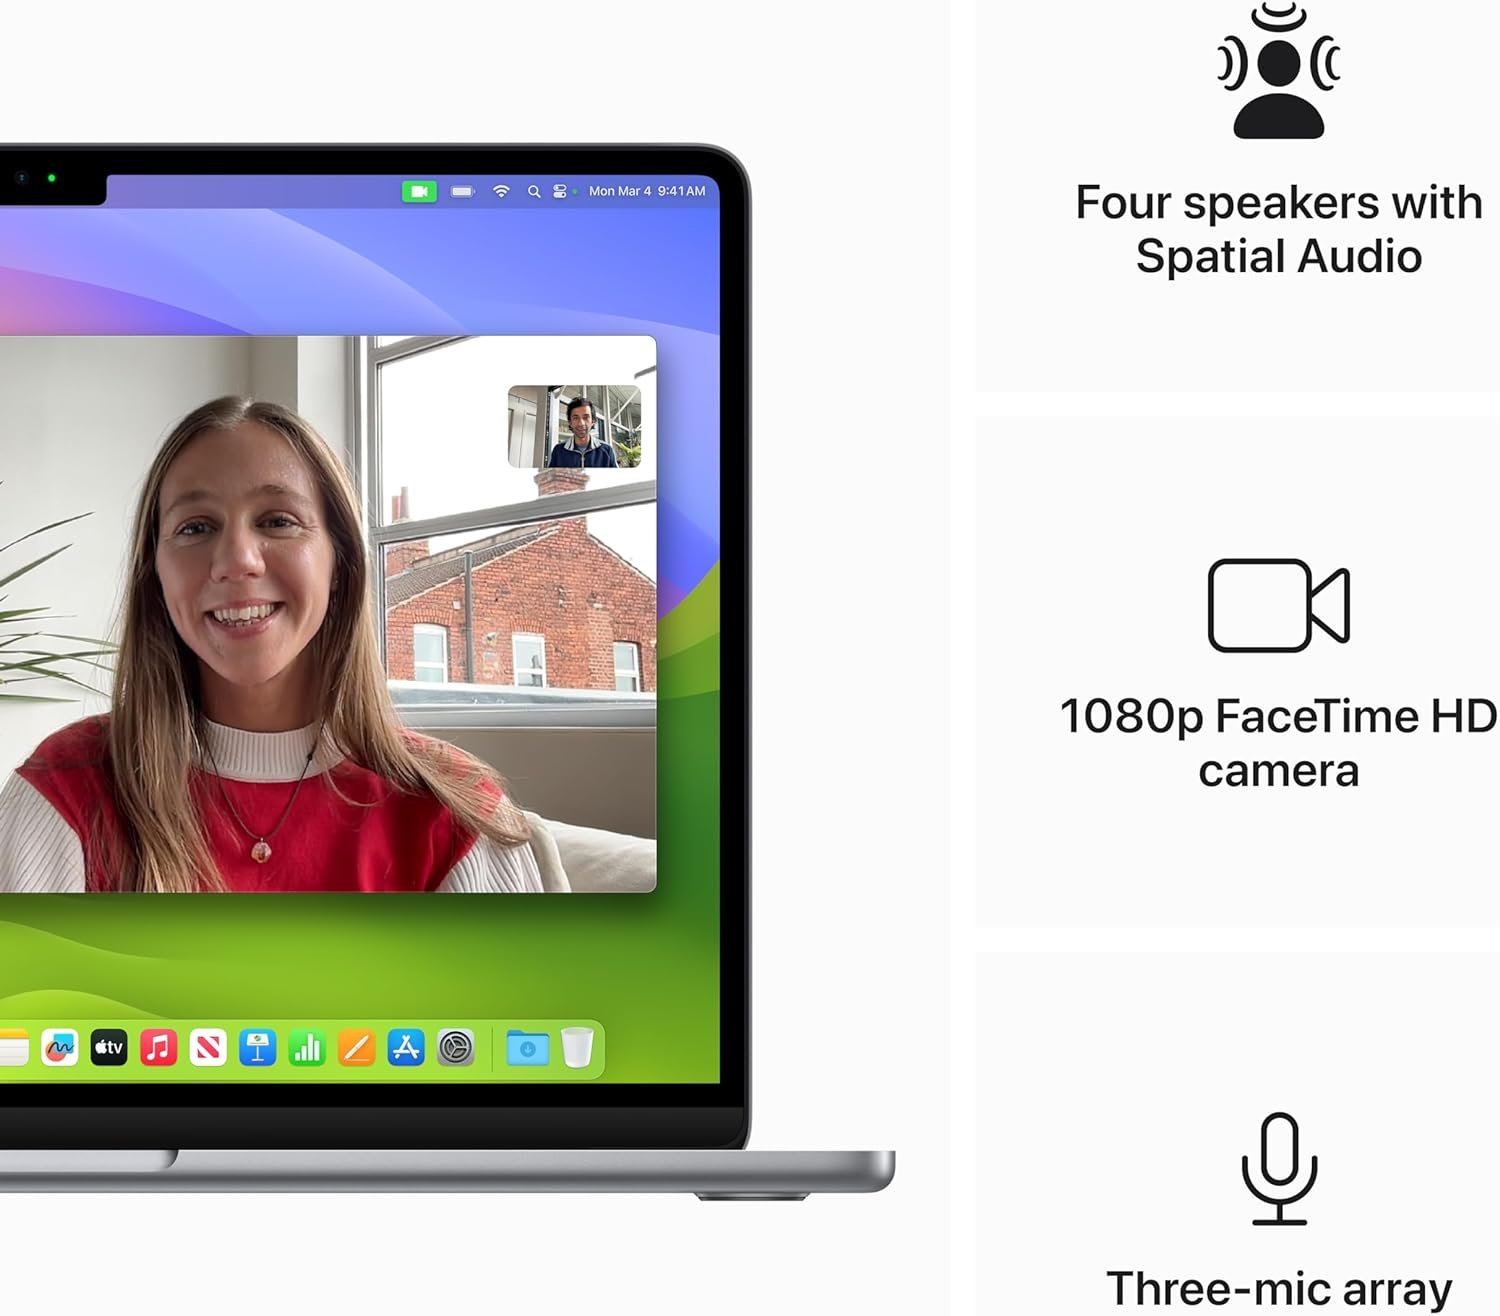Click the green FaceTime camera menu bar indicator
The image size is (1500, 1316).
419,191
